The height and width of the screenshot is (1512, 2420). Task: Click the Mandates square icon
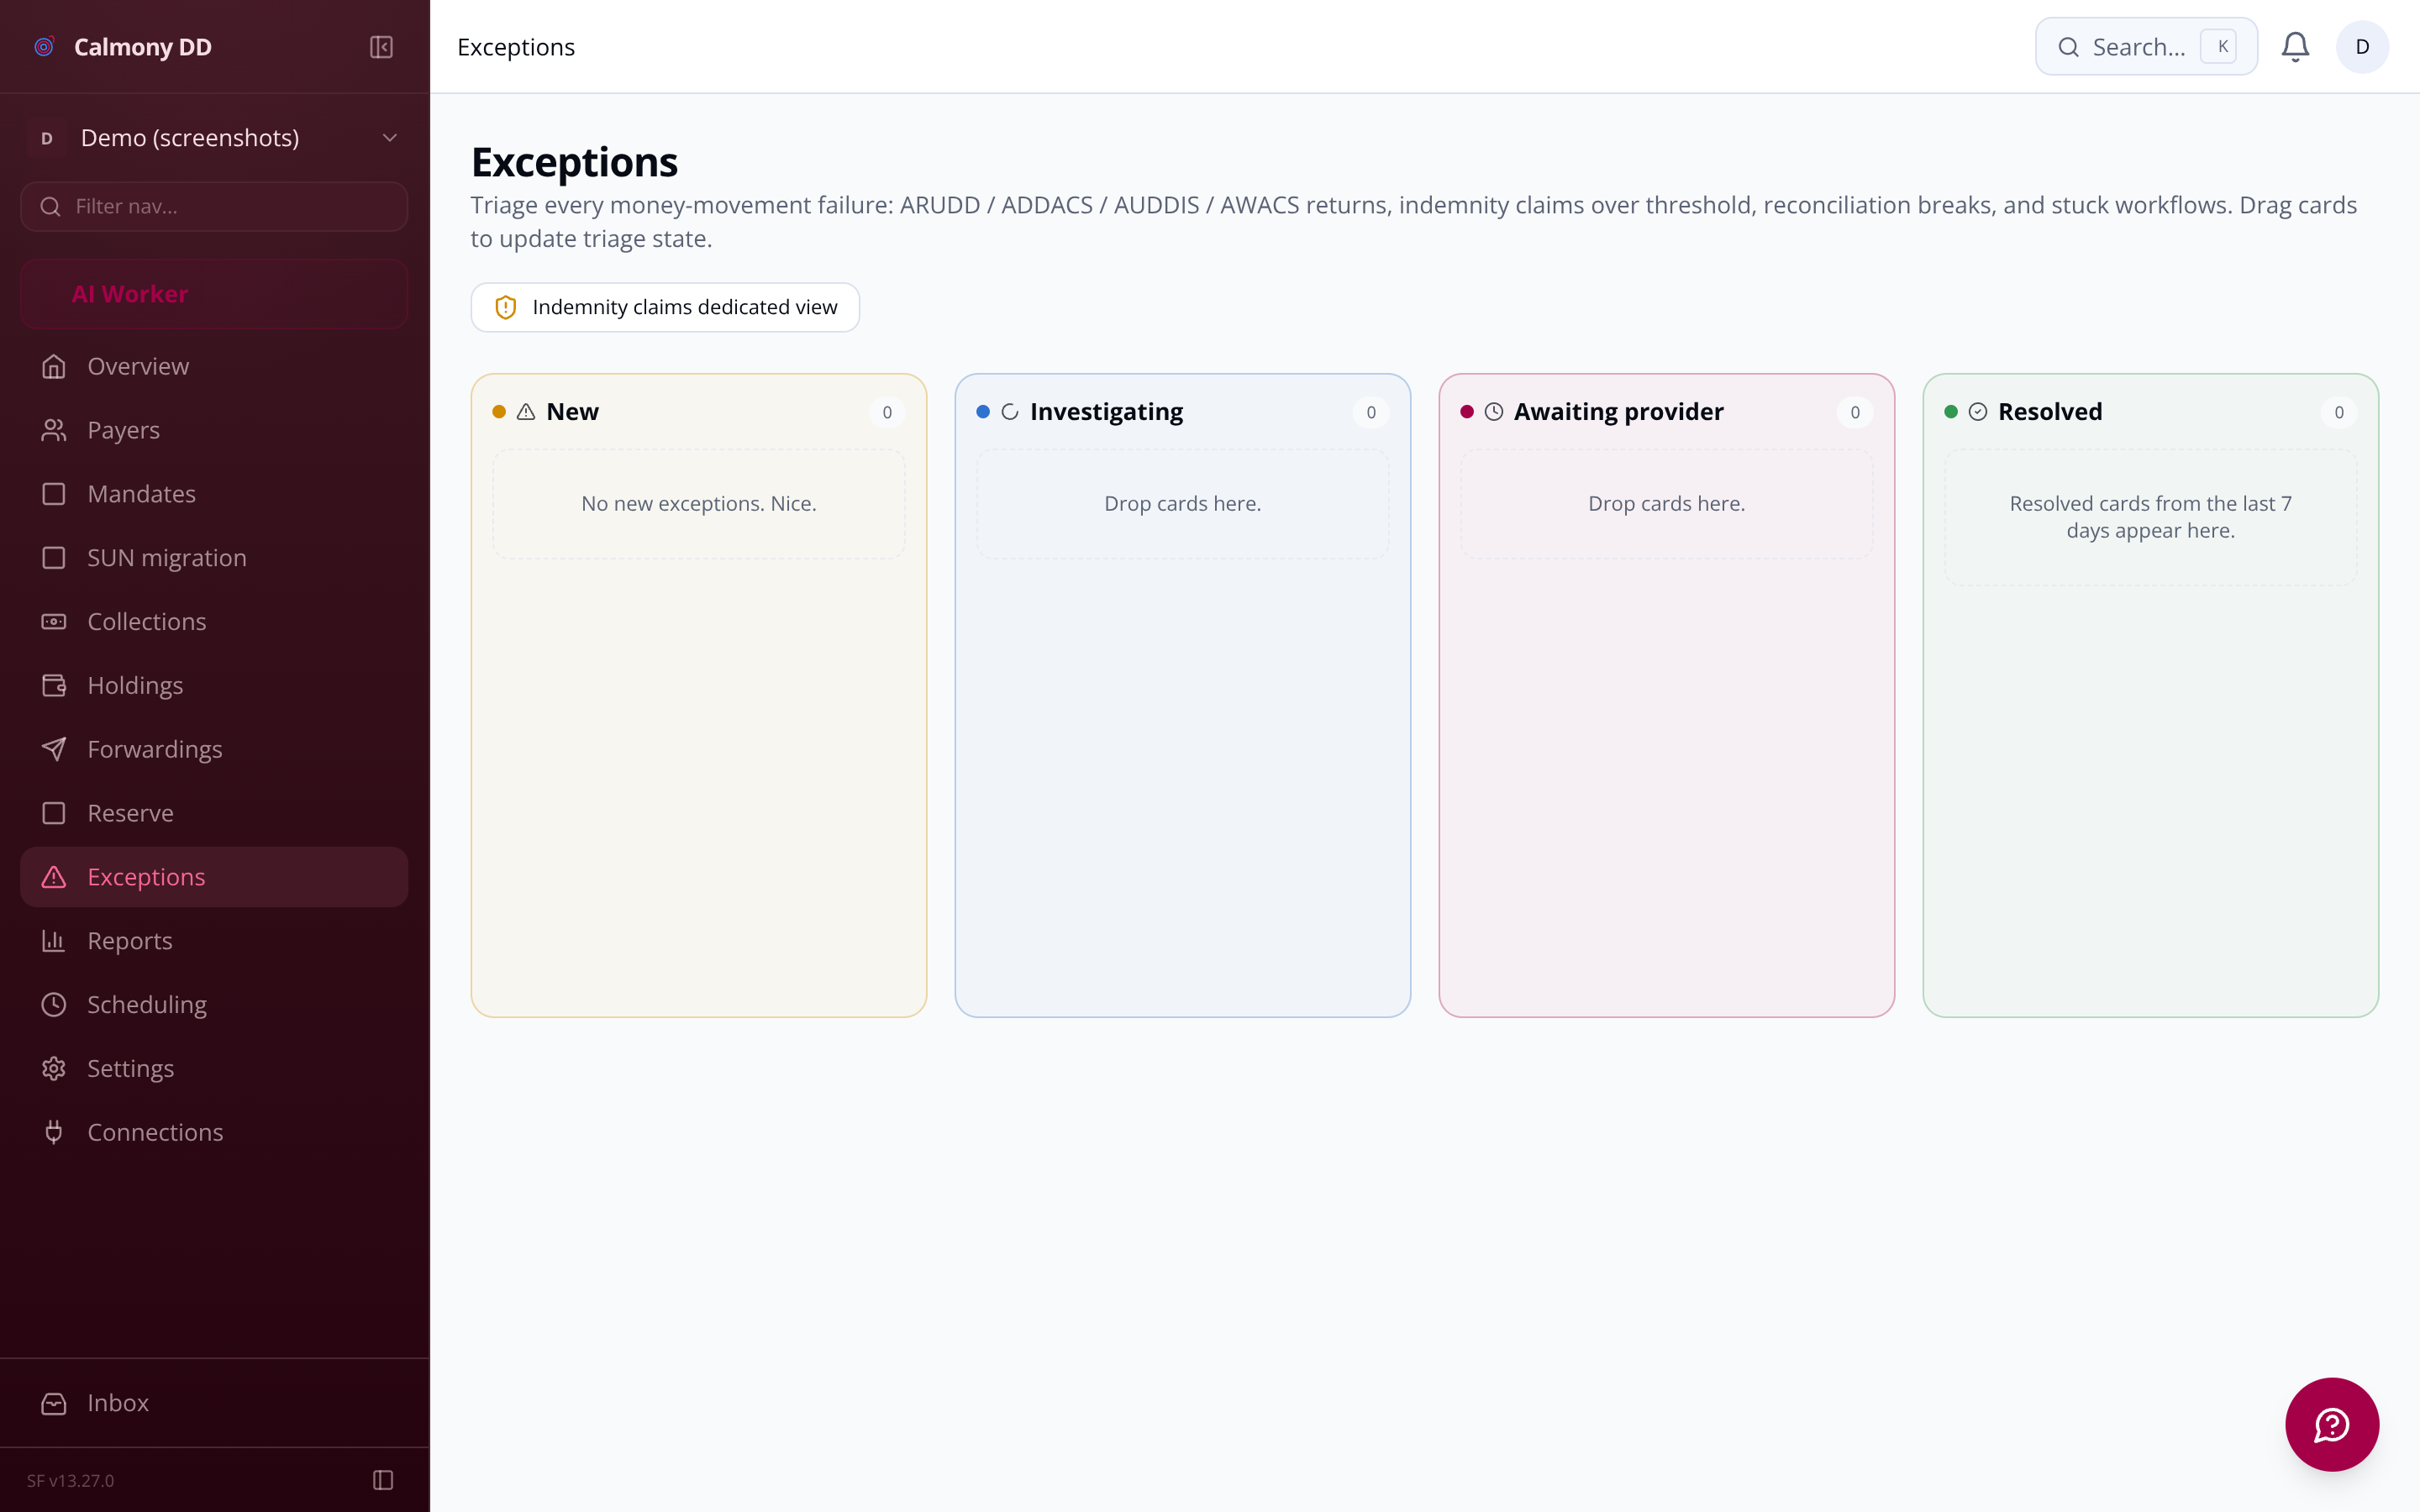tap(54, 495)
